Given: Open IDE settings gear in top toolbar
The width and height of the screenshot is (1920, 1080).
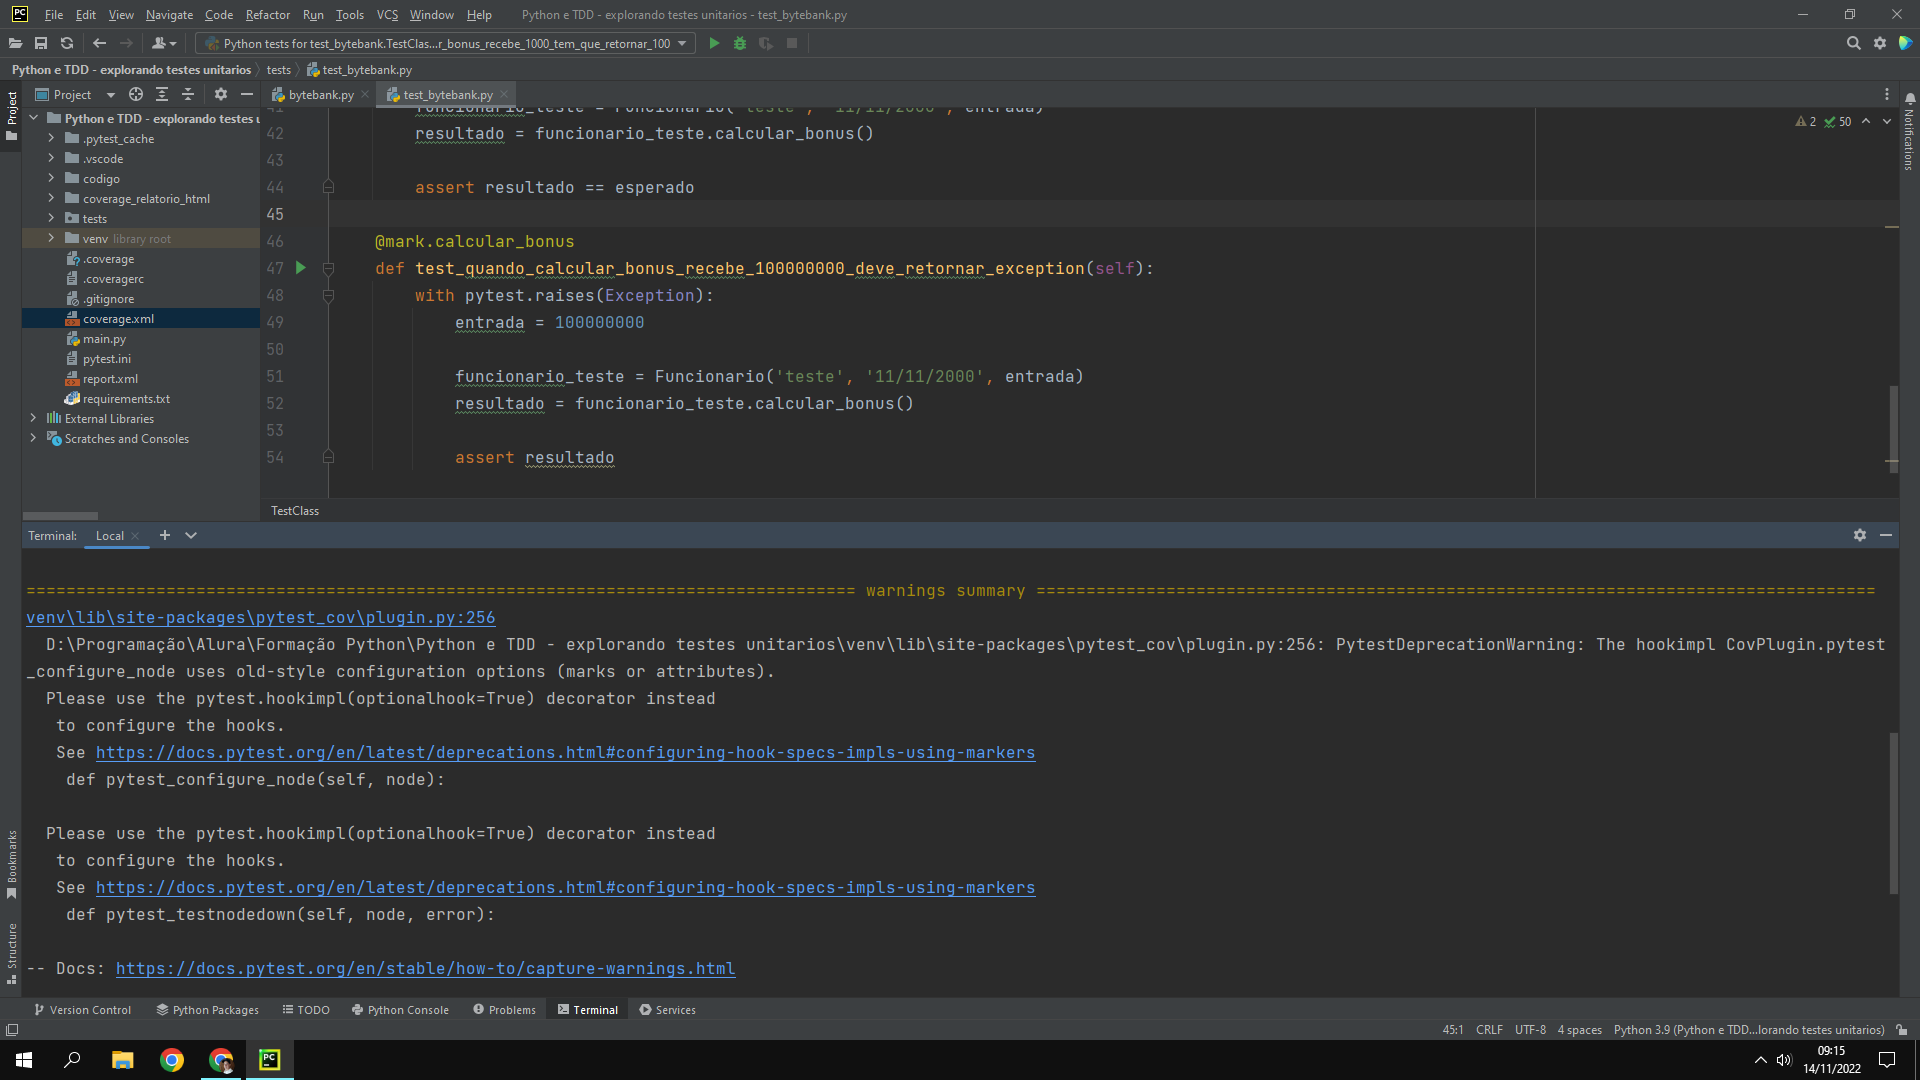Looking at the screenshot, I should [x=1880, y=43].
